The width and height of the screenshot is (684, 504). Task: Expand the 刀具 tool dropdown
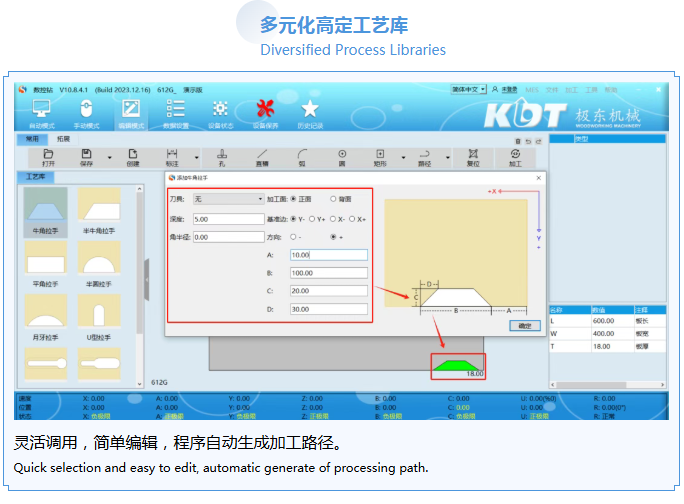coord(260,199)
